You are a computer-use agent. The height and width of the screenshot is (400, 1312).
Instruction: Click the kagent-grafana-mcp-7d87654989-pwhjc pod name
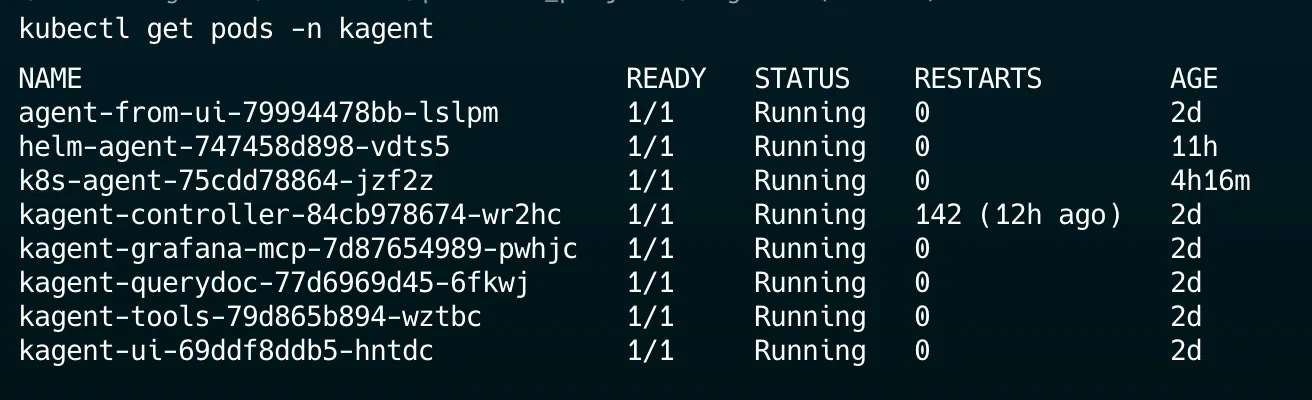point(298,249)
